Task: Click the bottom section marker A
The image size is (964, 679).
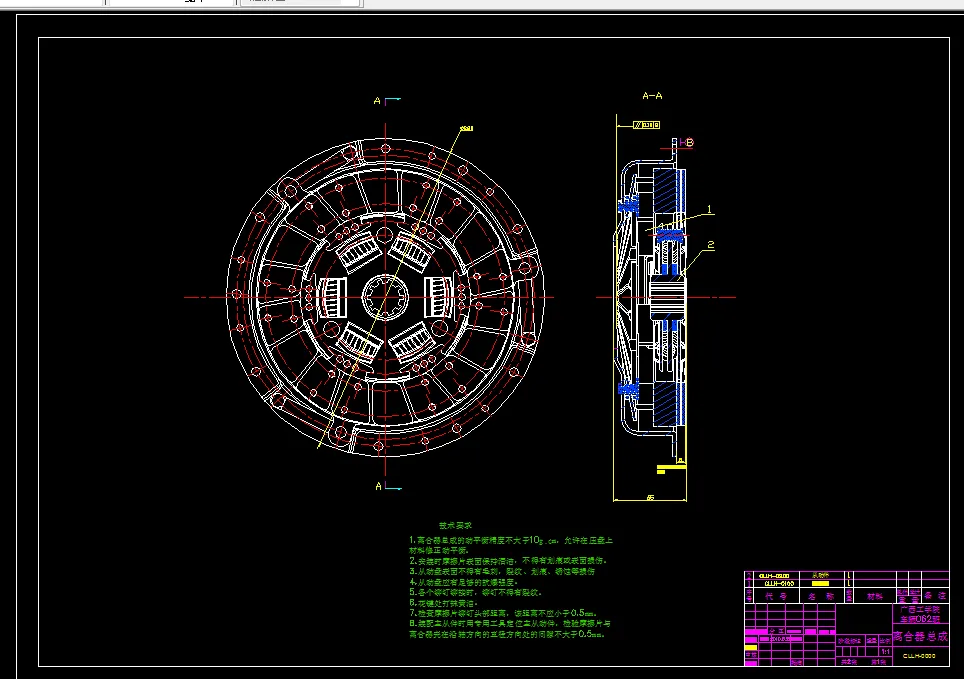Action: tap(378, 486)
